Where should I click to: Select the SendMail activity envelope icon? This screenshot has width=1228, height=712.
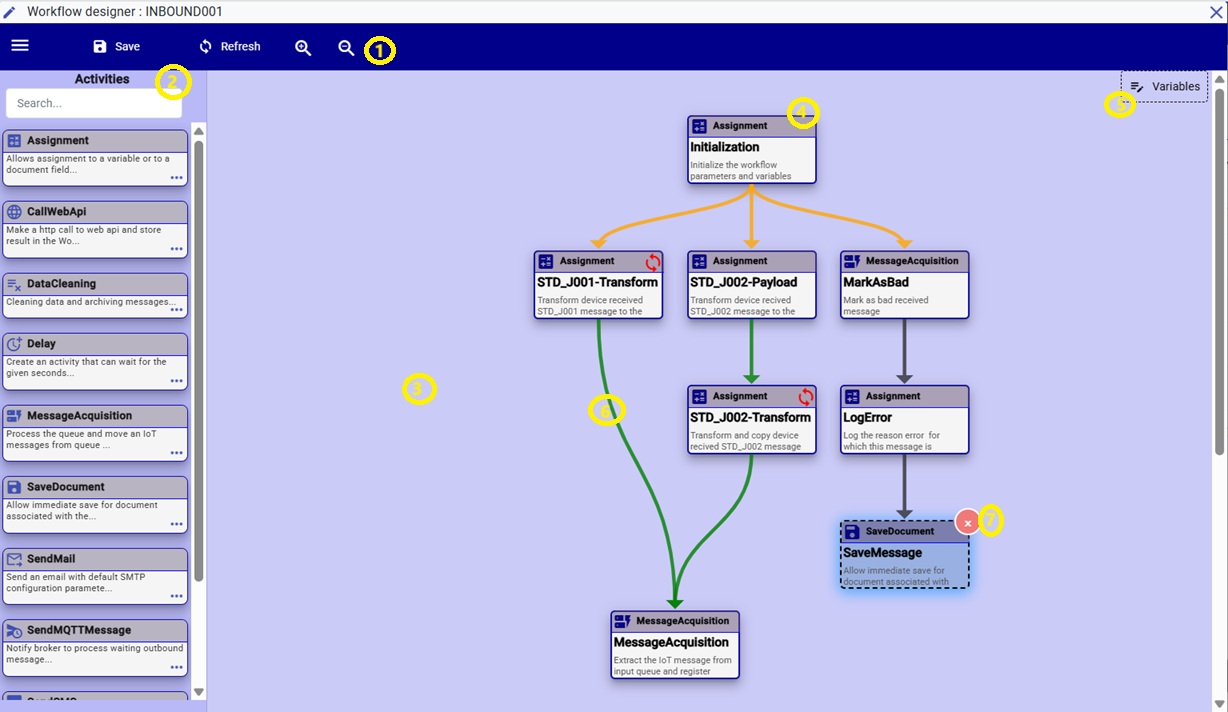click(14, 559)
